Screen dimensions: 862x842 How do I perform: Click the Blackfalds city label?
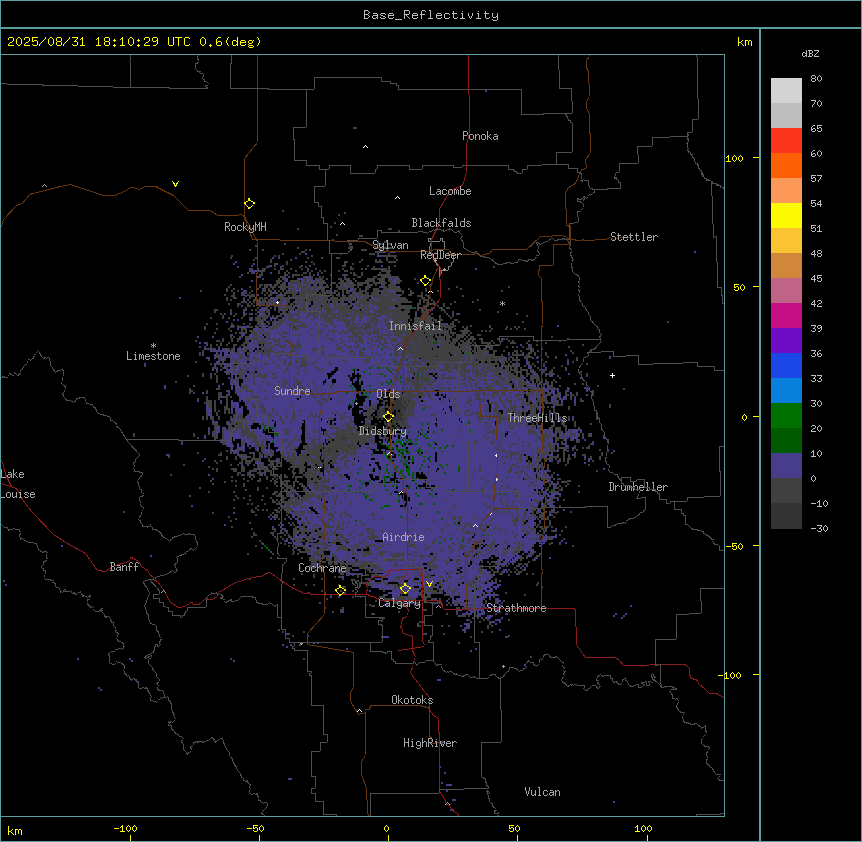pyautogui.click(x=441, y=223)
